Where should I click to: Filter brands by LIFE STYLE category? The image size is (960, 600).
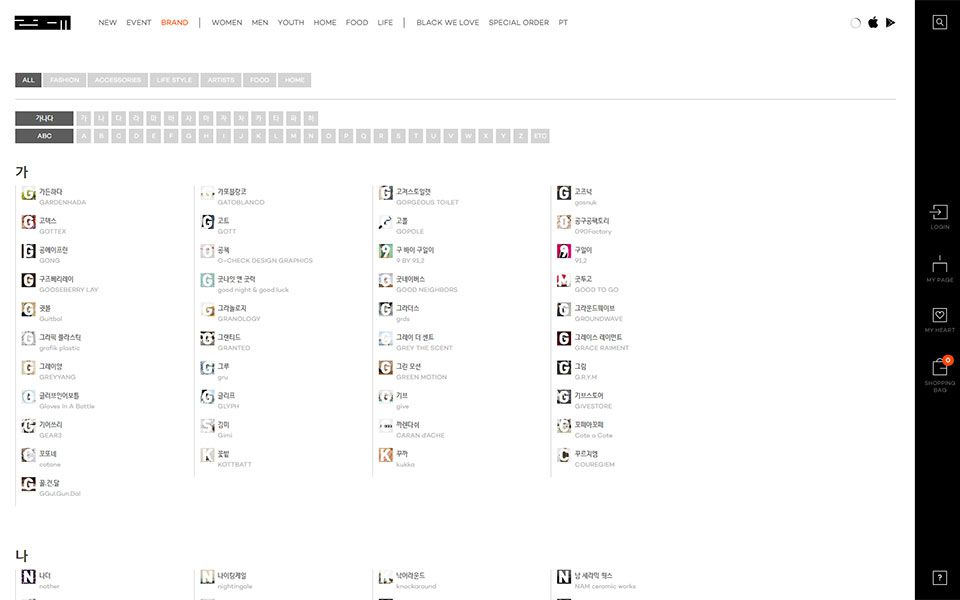(174, 80)
